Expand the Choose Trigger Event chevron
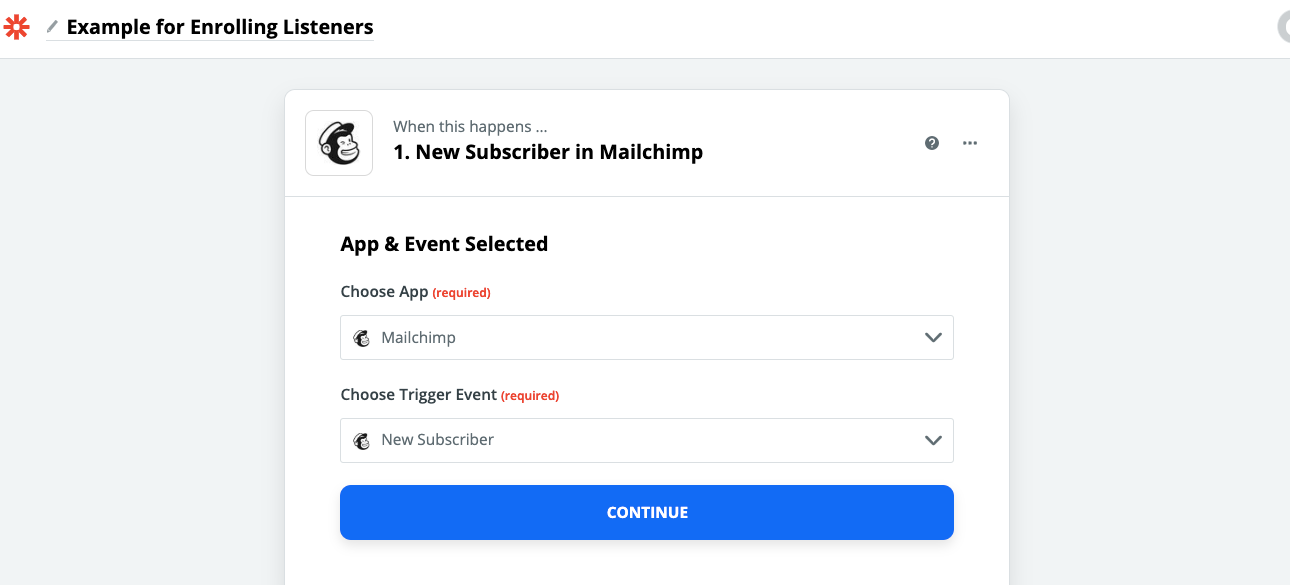This screenshot has height=585, width=1290. click(x=933, y=440)
